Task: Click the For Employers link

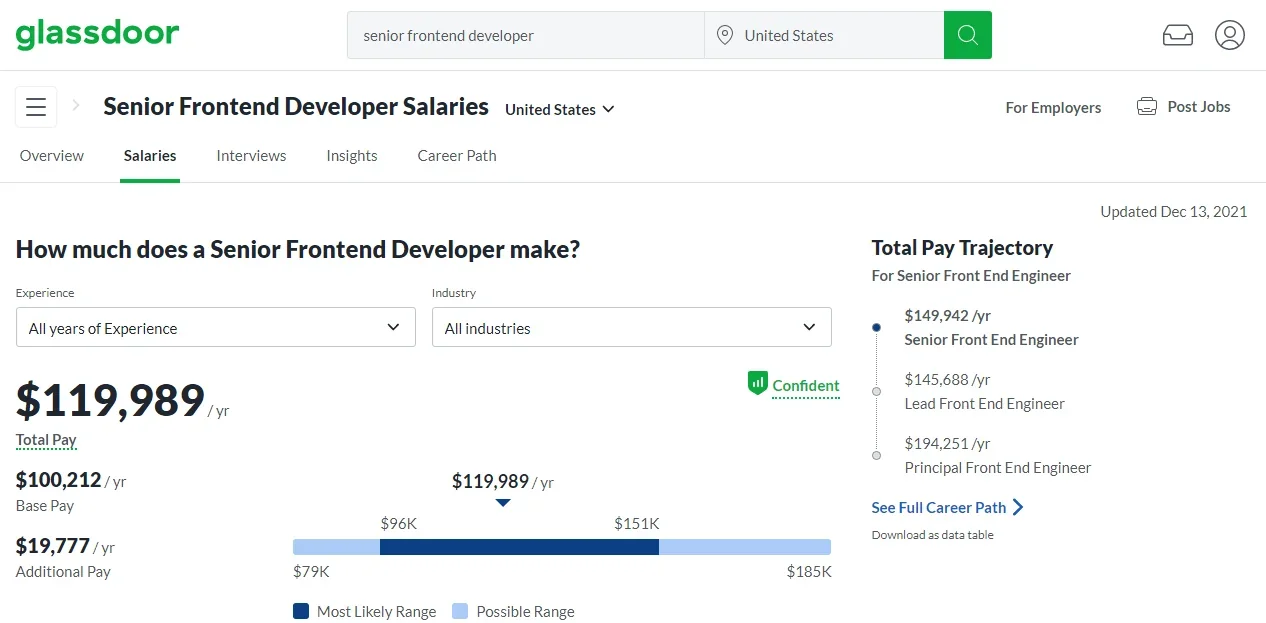Action: [x=1053, y=108]
